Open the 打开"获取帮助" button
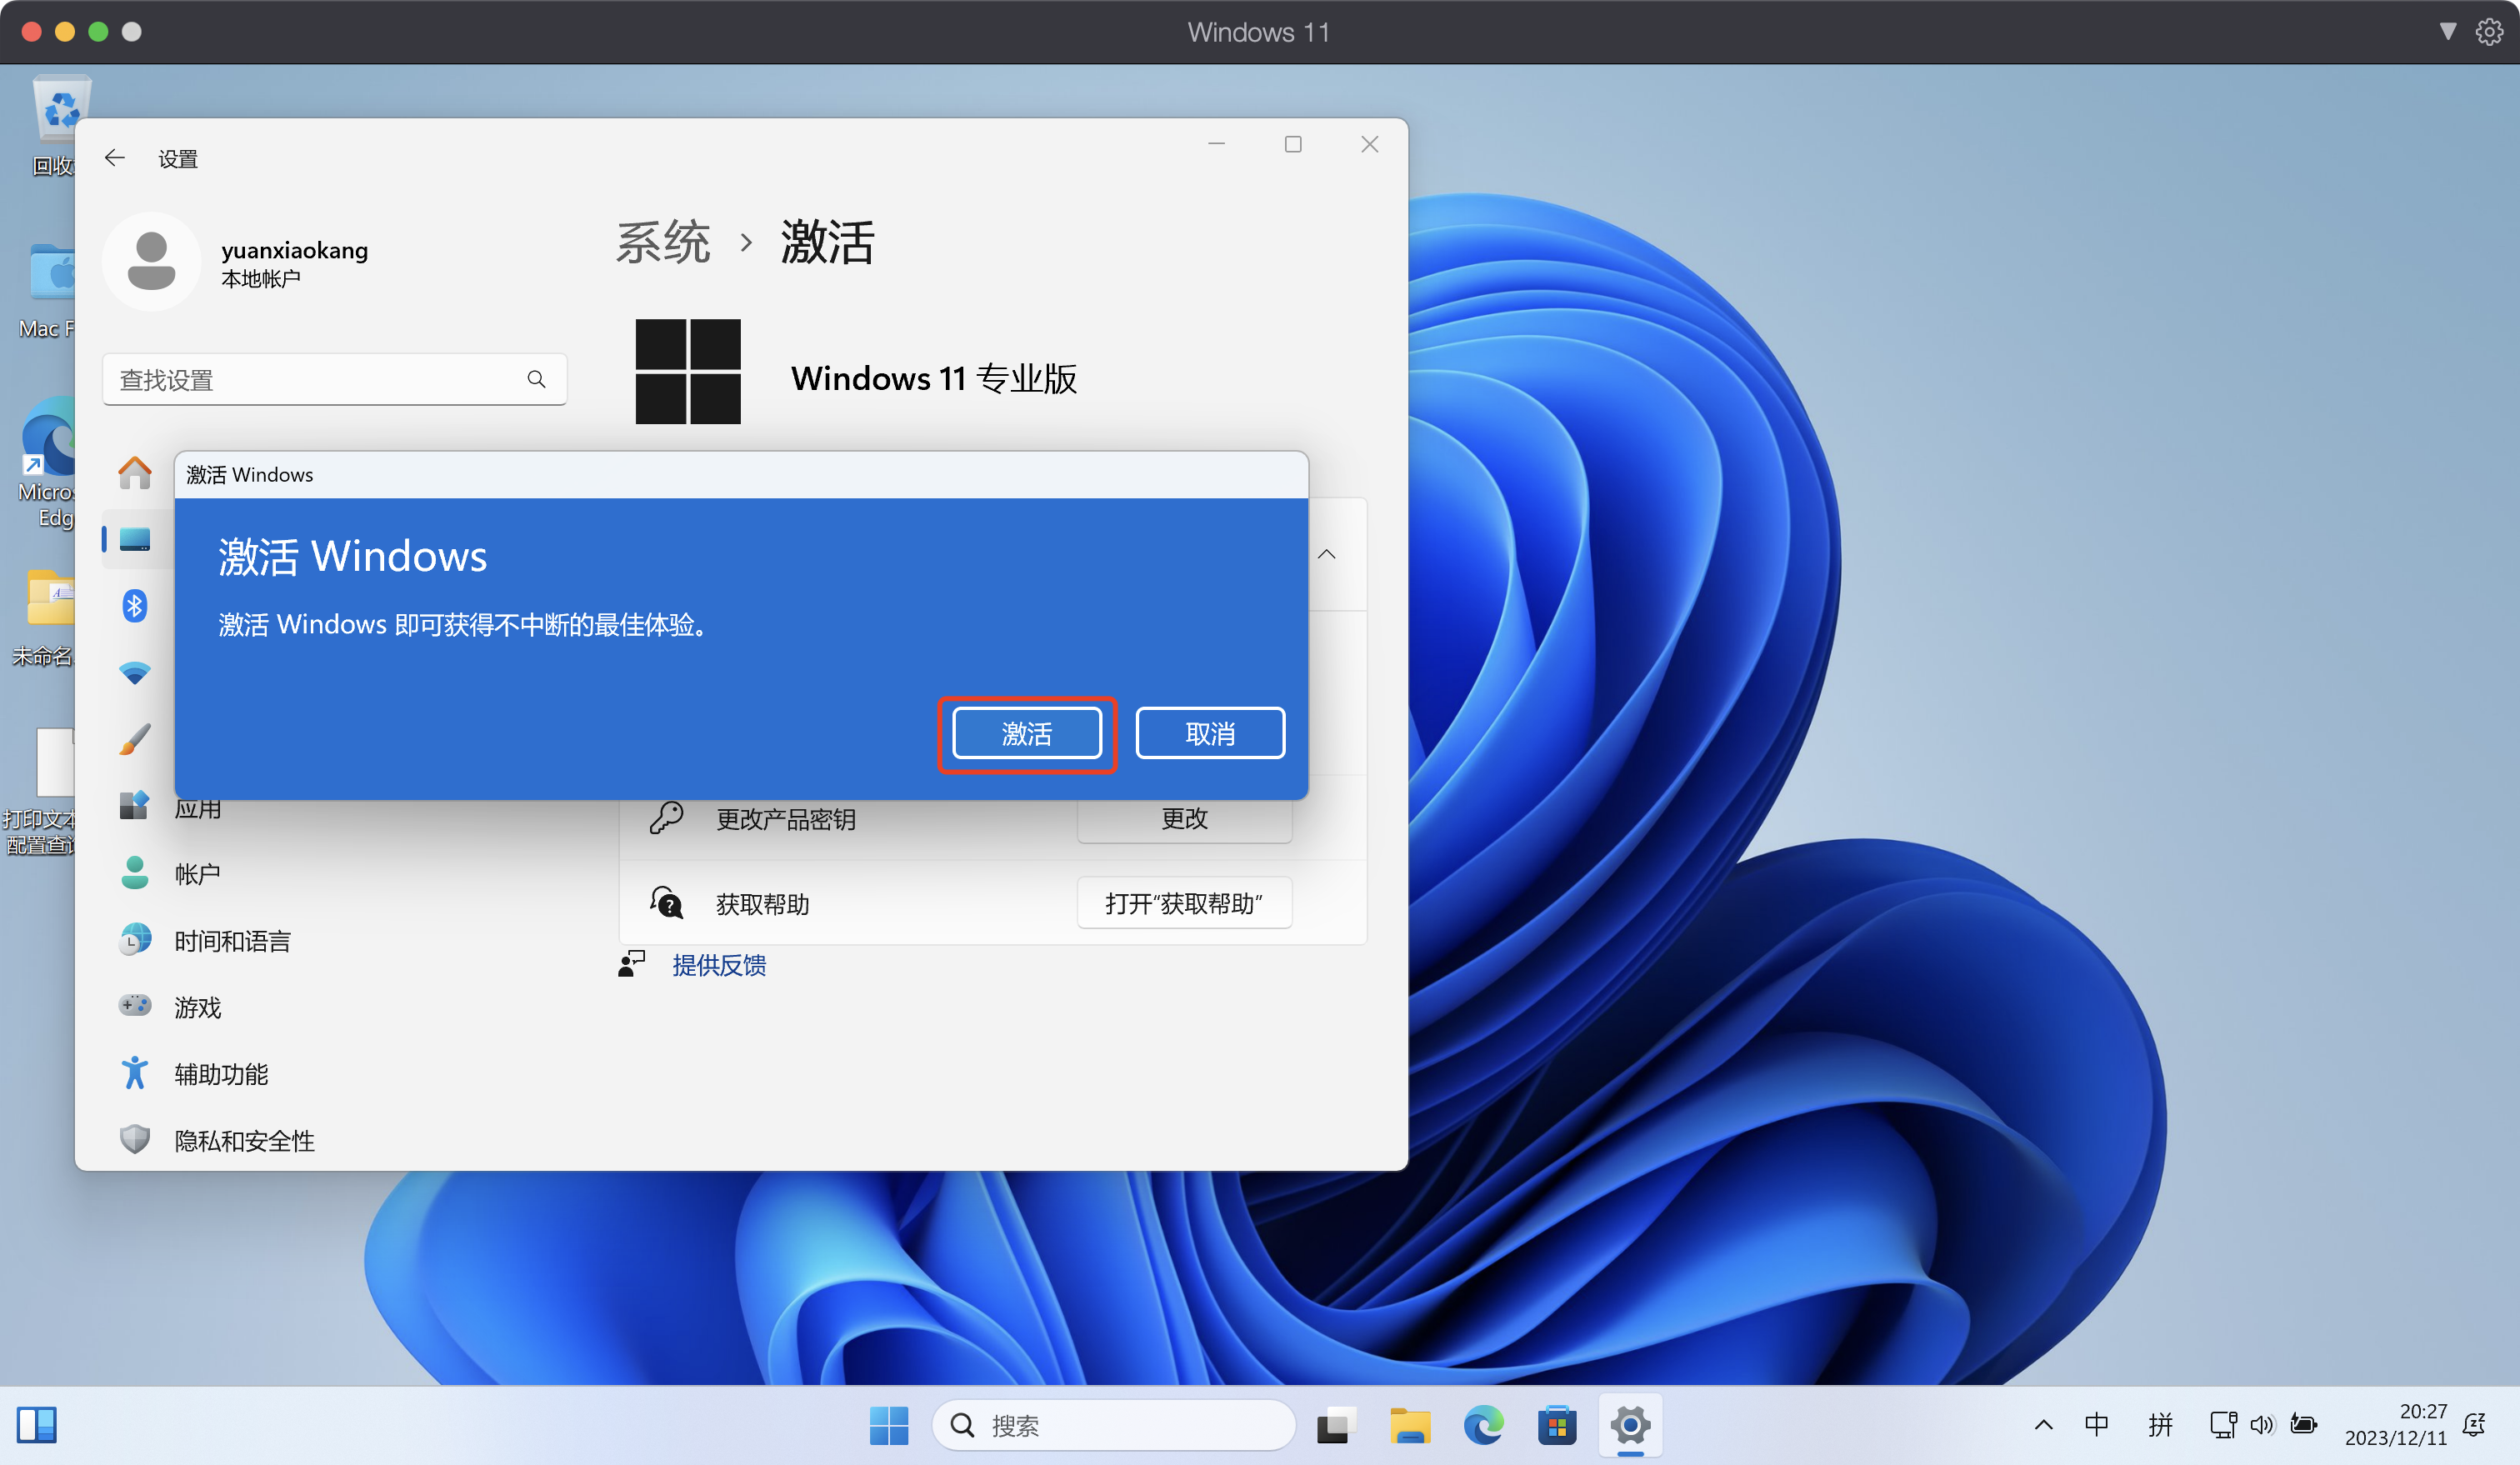 [x=1184, y=903]
